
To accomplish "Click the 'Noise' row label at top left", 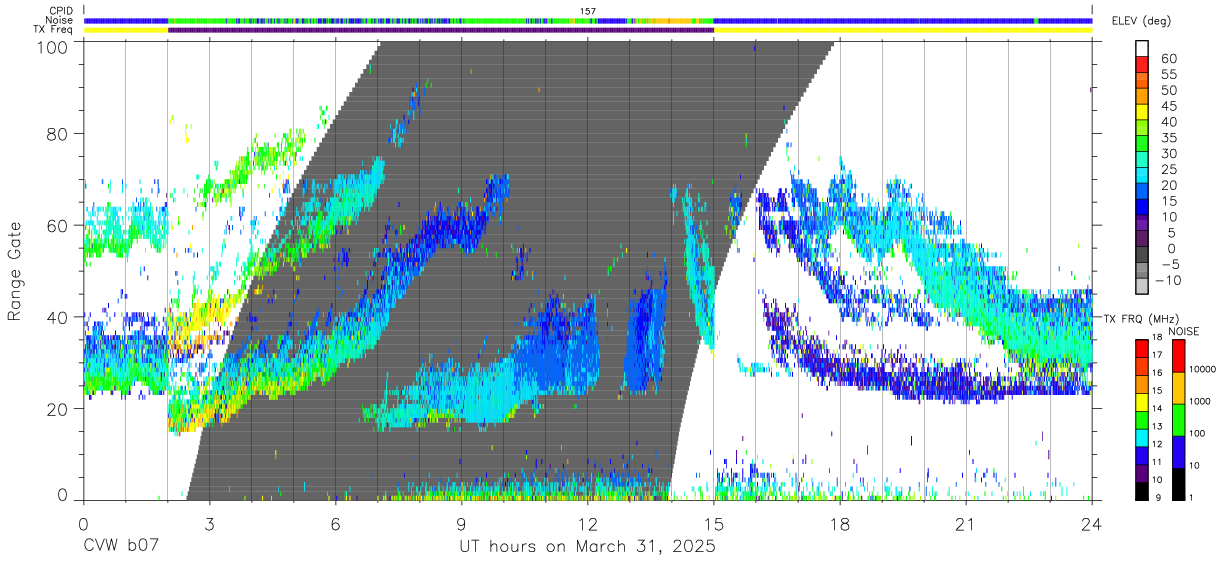I will point(61,20).
